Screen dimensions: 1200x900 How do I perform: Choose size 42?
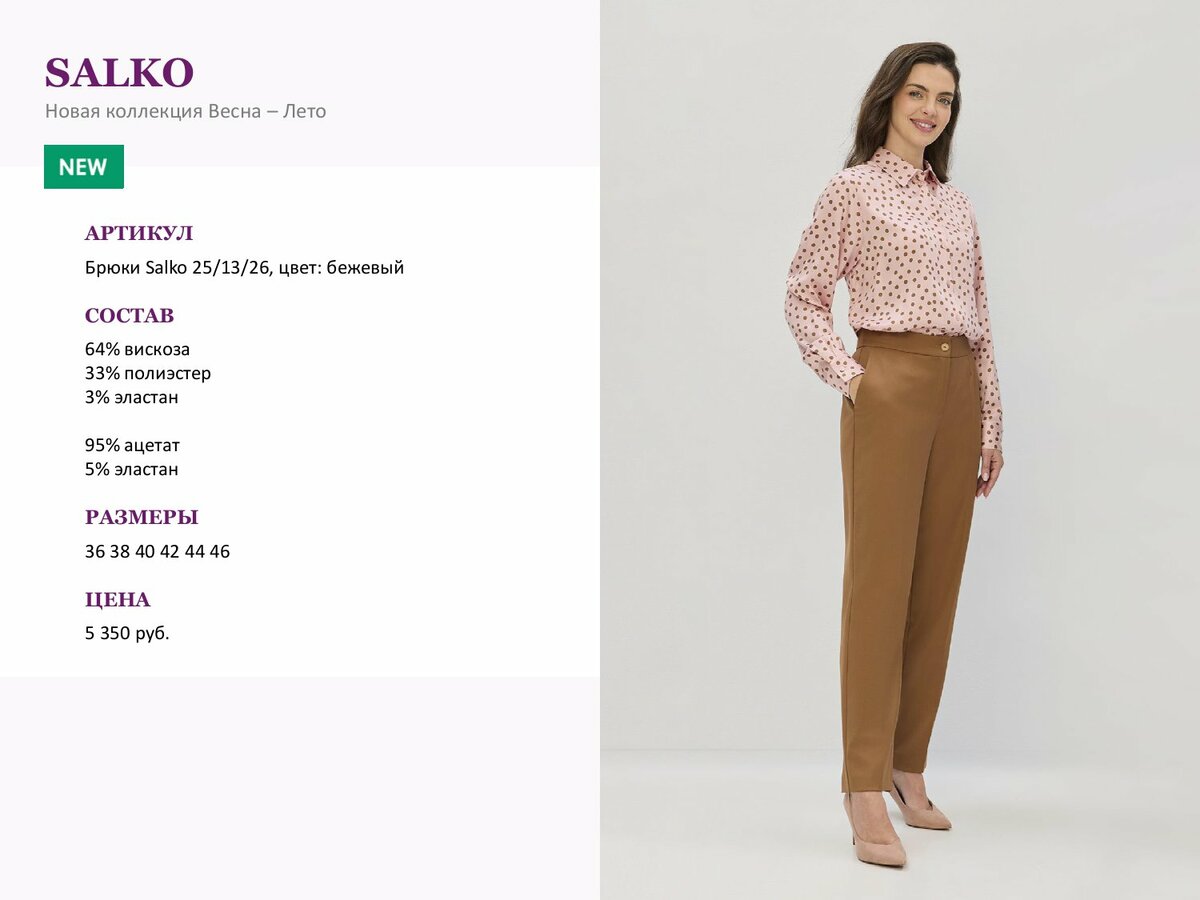pos(170,552)
